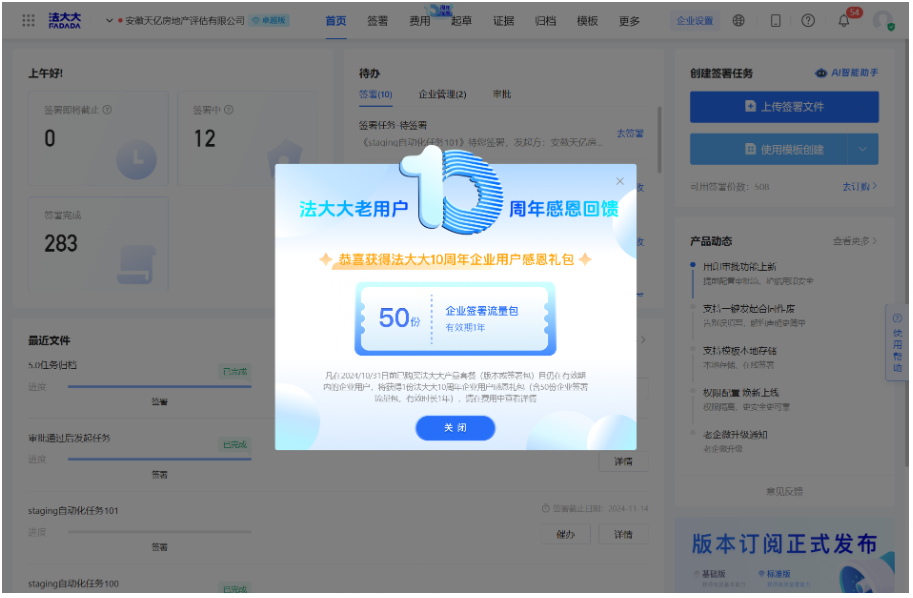Click the progress bar of 5.0任务归档

coord(160,387)
